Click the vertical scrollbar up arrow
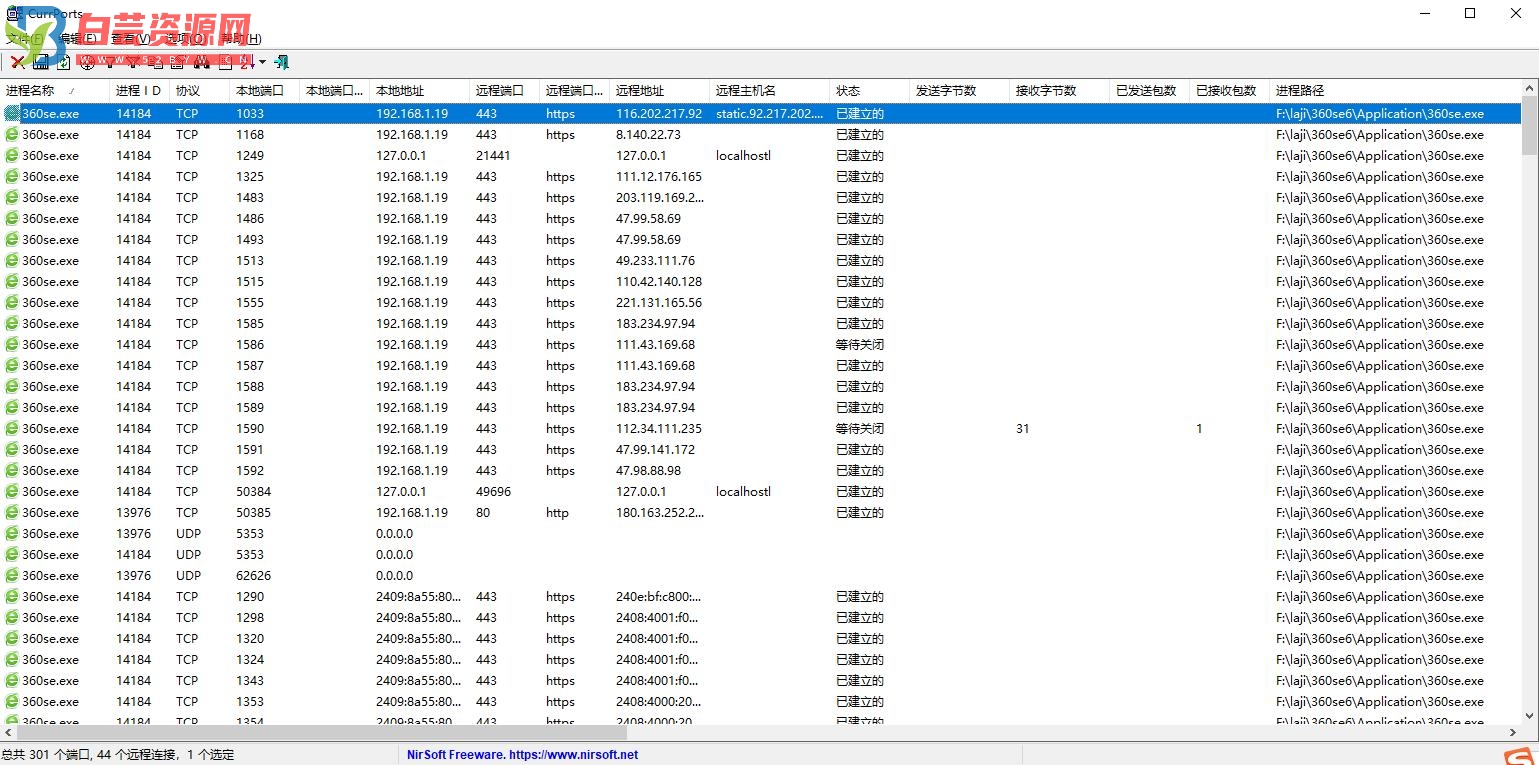 [x=1530, y=88]
